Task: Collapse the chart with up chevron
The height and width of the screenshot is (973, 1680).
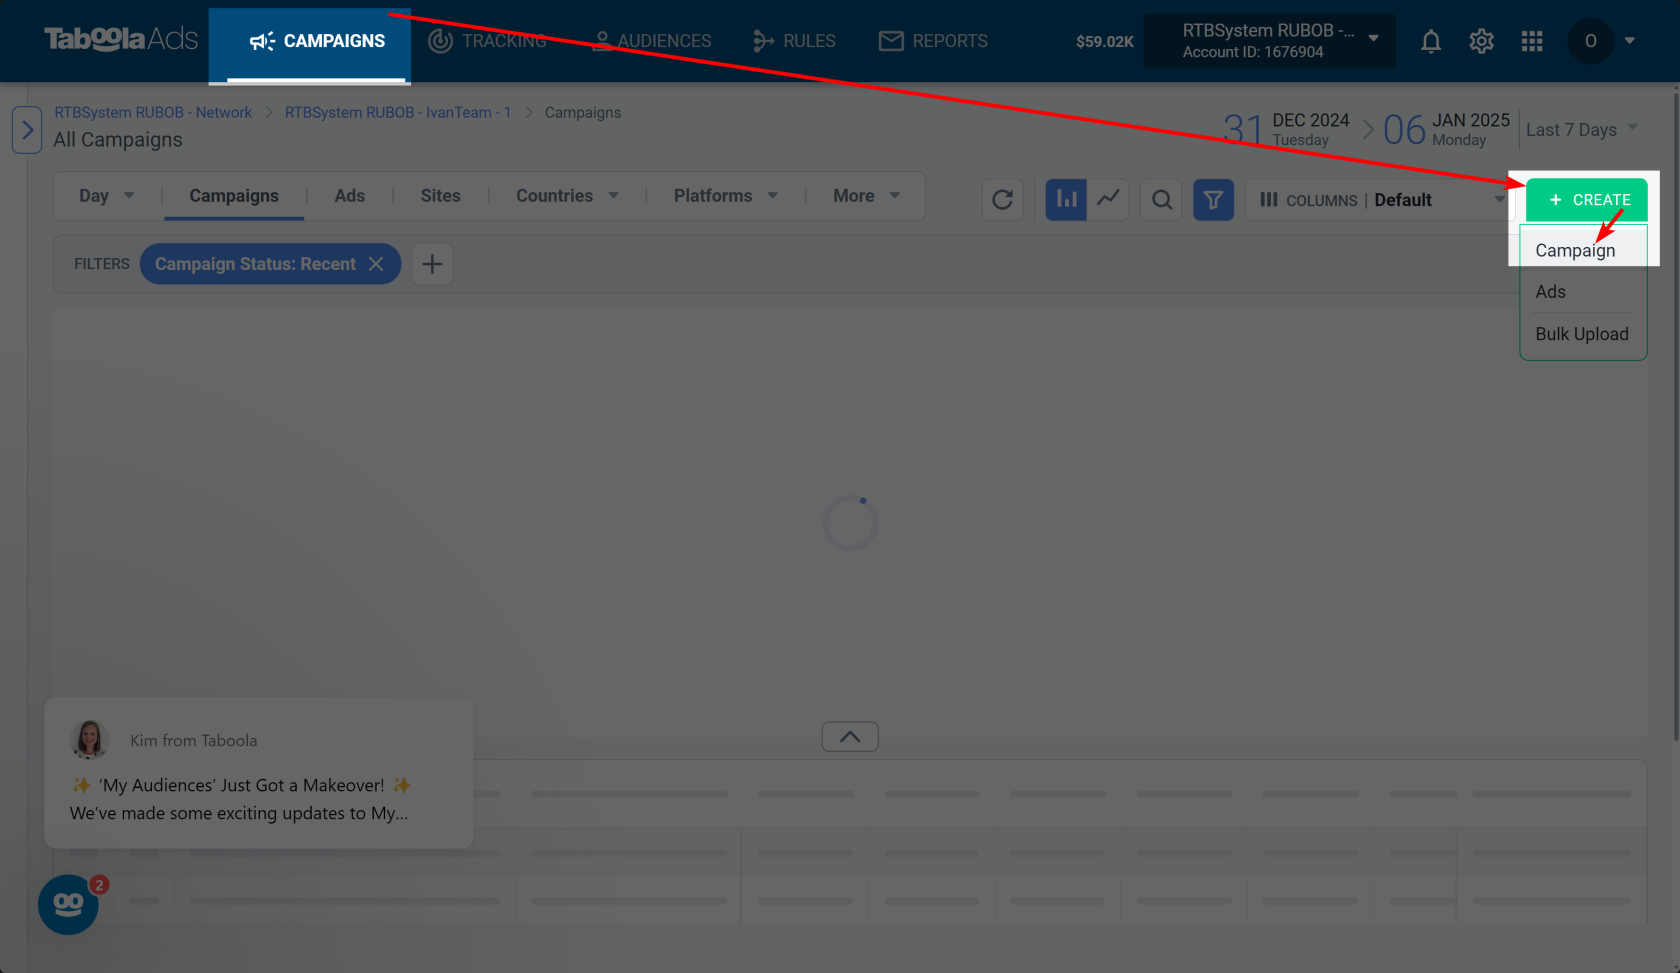Action: click(x=850, y=737)
